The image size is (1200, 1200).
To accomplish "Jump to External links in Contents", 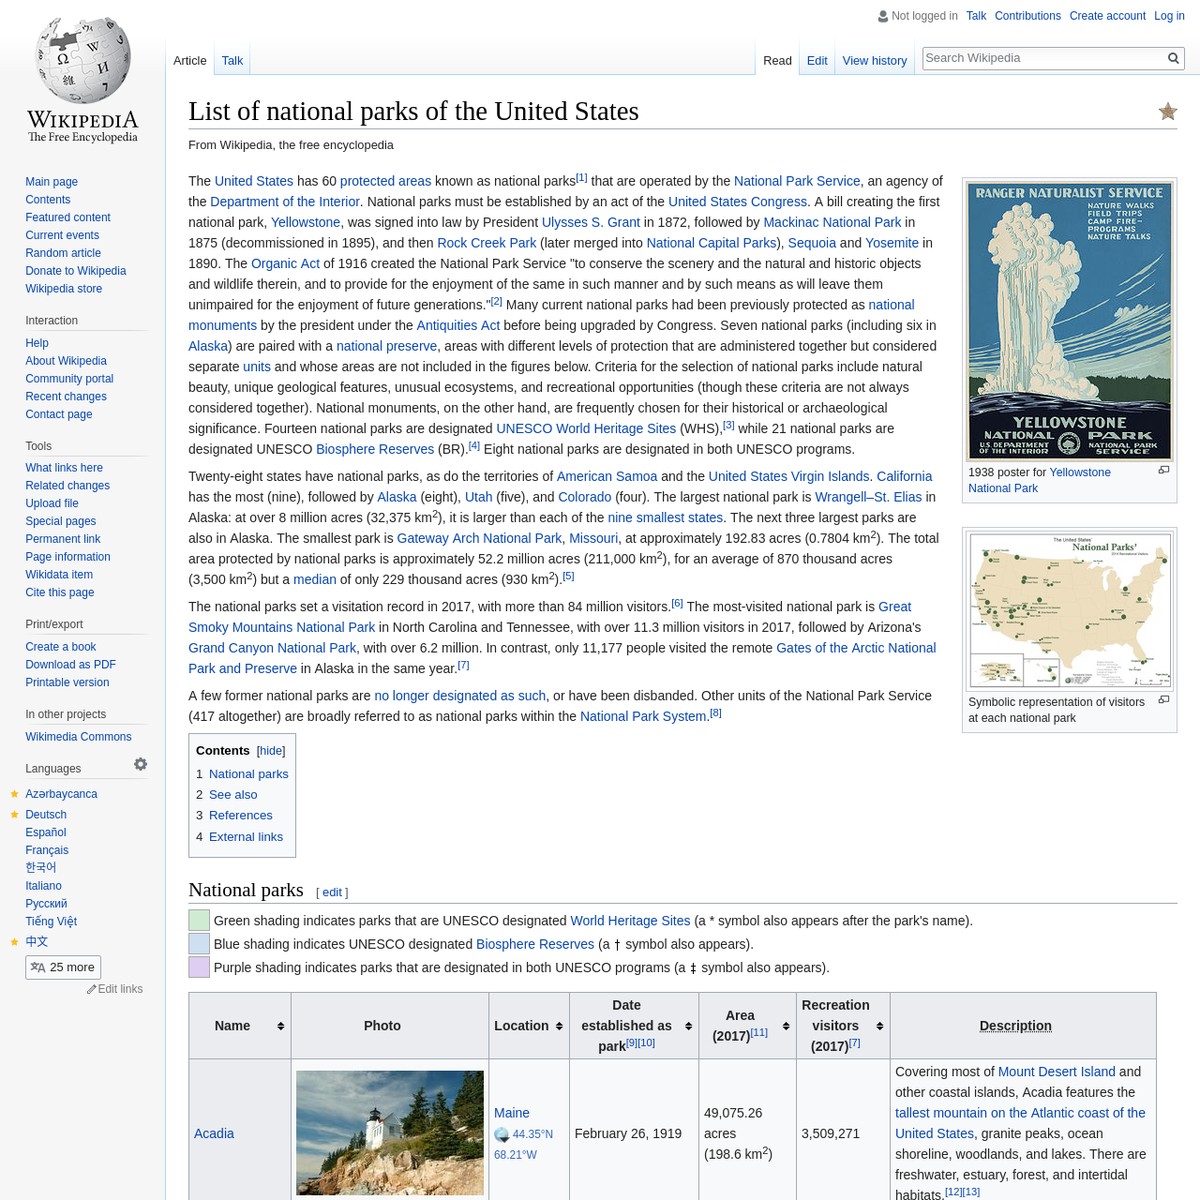I will pyautogui.click(x=246, y=837).
